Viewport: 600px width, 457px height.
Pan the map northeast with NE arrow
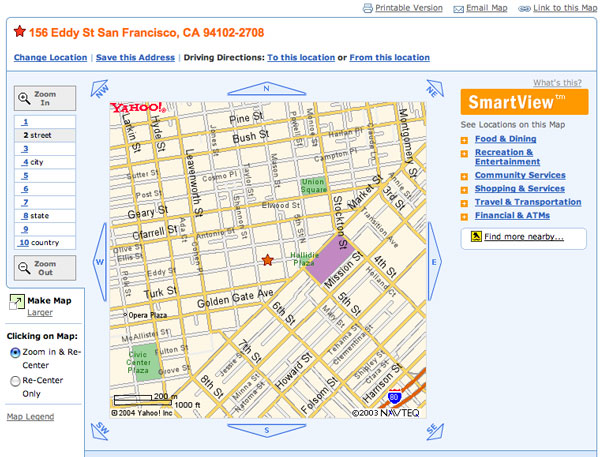tap(434, 88)
